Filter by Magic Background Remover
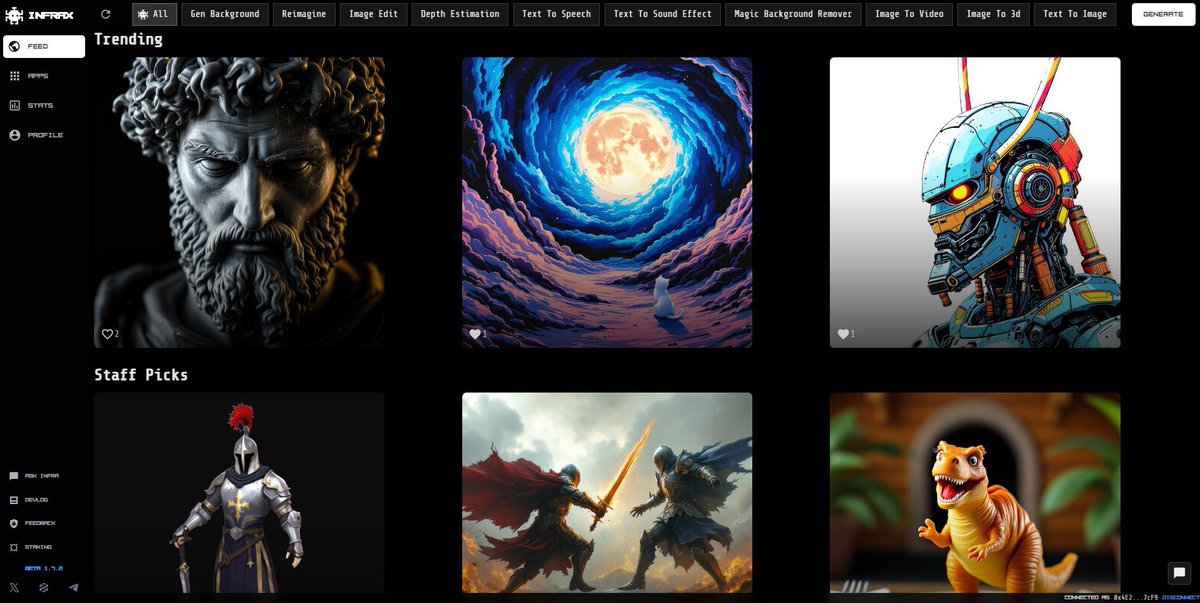 click(x=793, y=14)
